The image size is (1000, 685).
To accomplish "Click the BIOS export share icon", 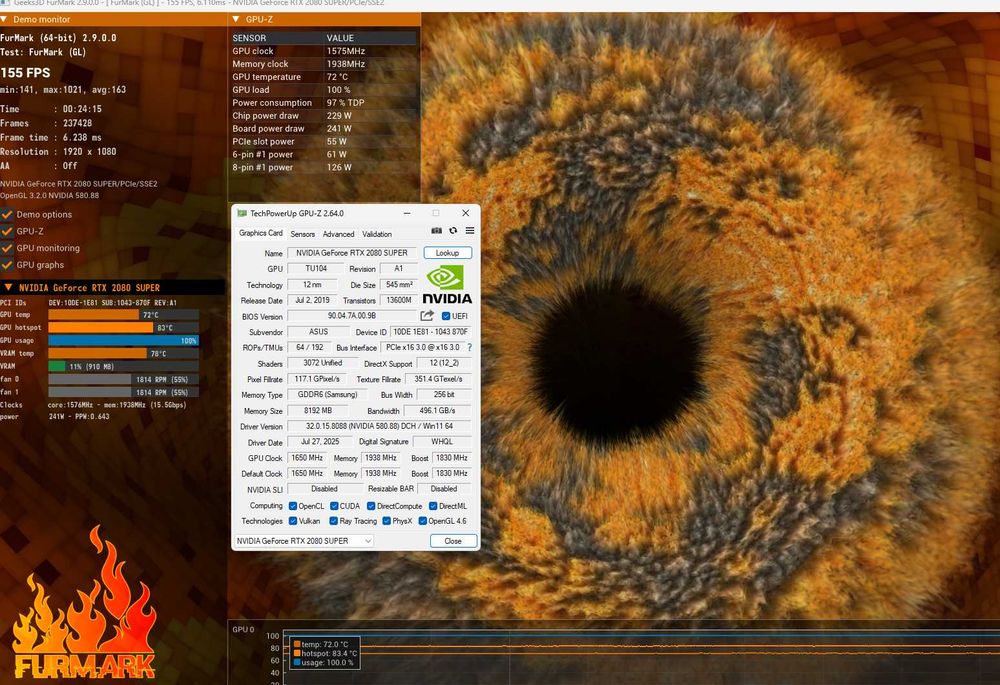I will tap(427, 316).
